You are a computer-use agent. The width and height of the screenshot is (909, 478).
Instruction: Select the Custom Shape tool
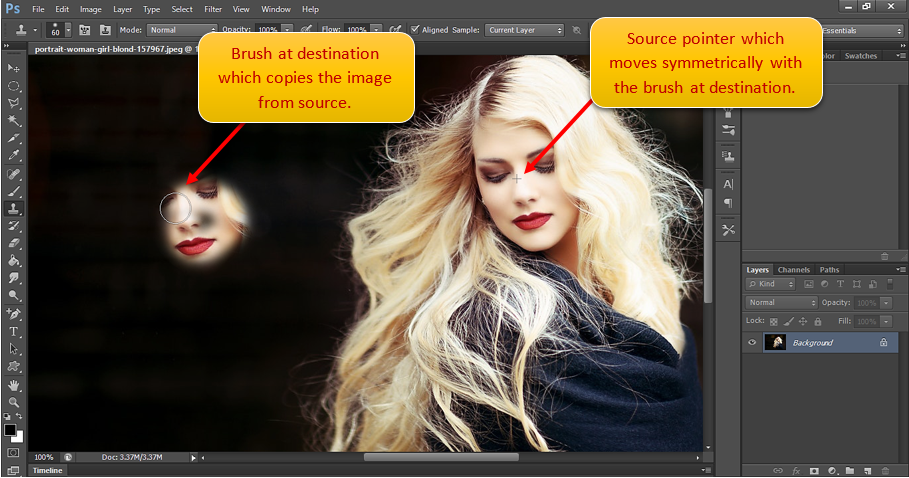pos(13,366)
